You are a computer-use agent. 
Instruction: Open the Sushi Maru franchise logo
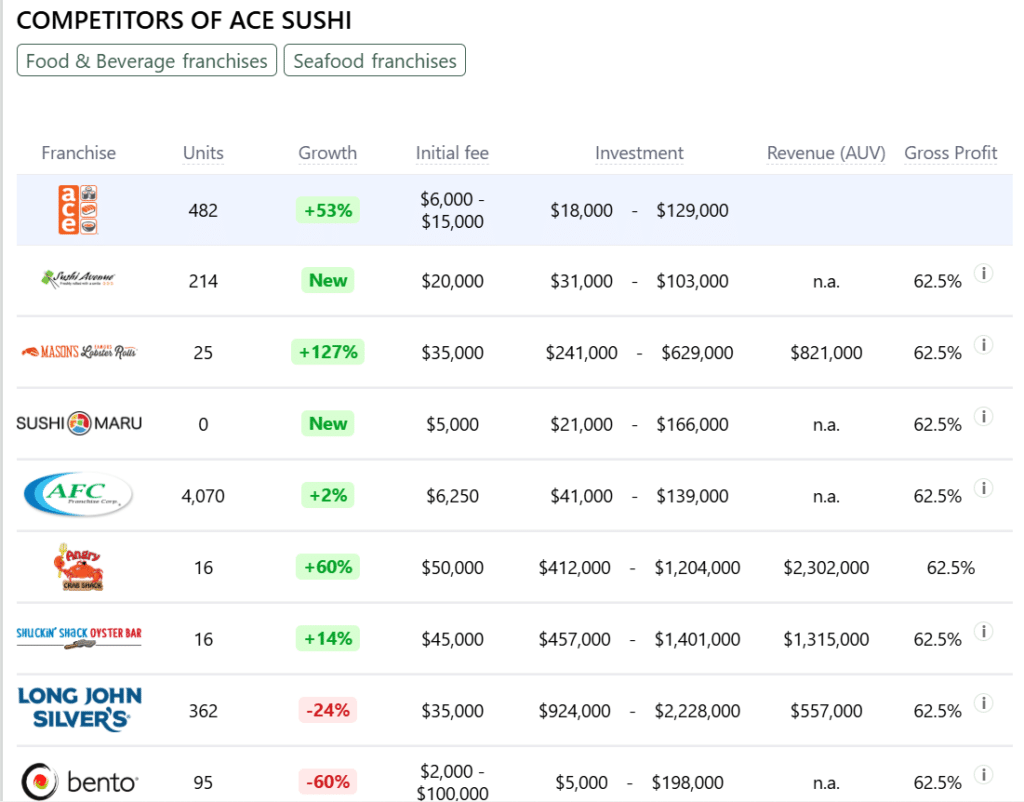tap(78, 423)
